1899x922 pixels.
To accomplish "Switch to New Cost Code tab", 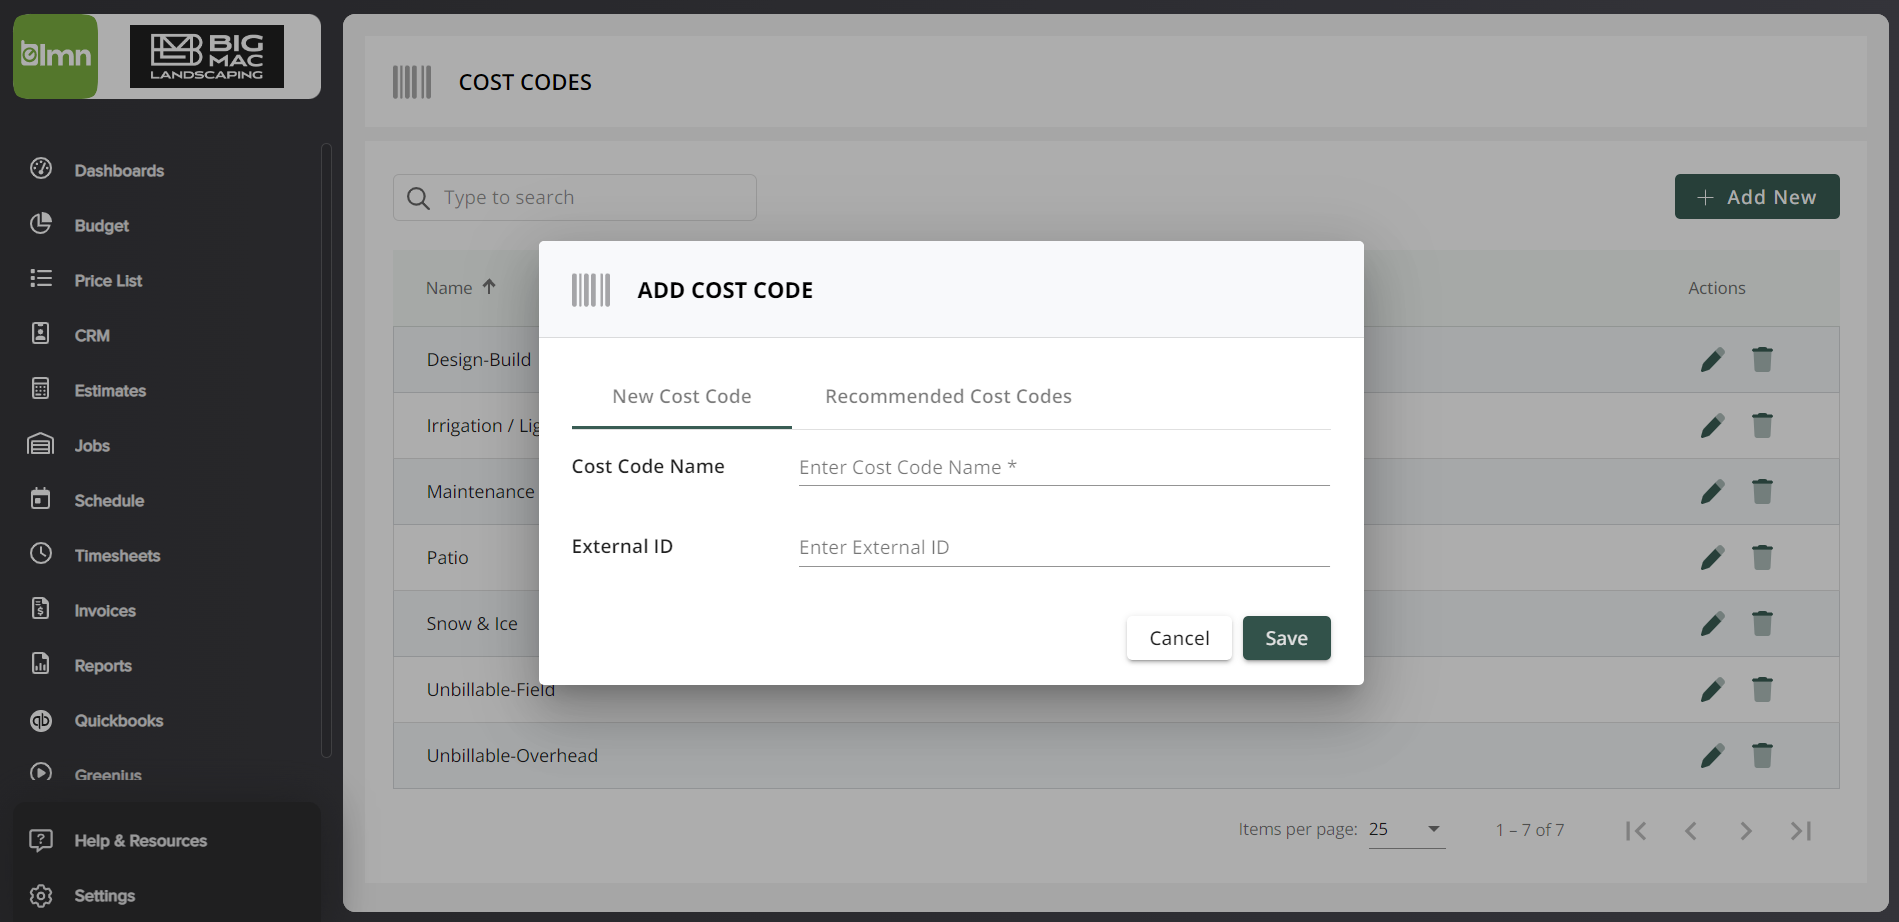I will [682, 397].
